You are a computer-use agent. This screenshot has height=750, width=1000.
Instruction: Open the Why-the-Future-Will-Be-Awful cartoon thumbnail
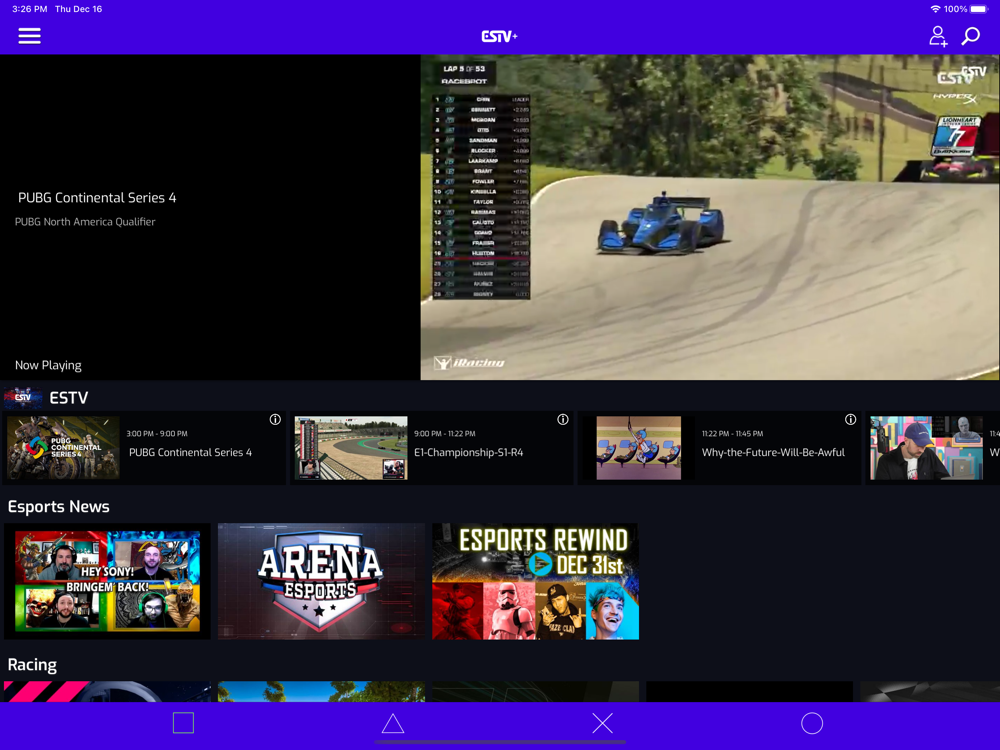(x=638, y=448)
